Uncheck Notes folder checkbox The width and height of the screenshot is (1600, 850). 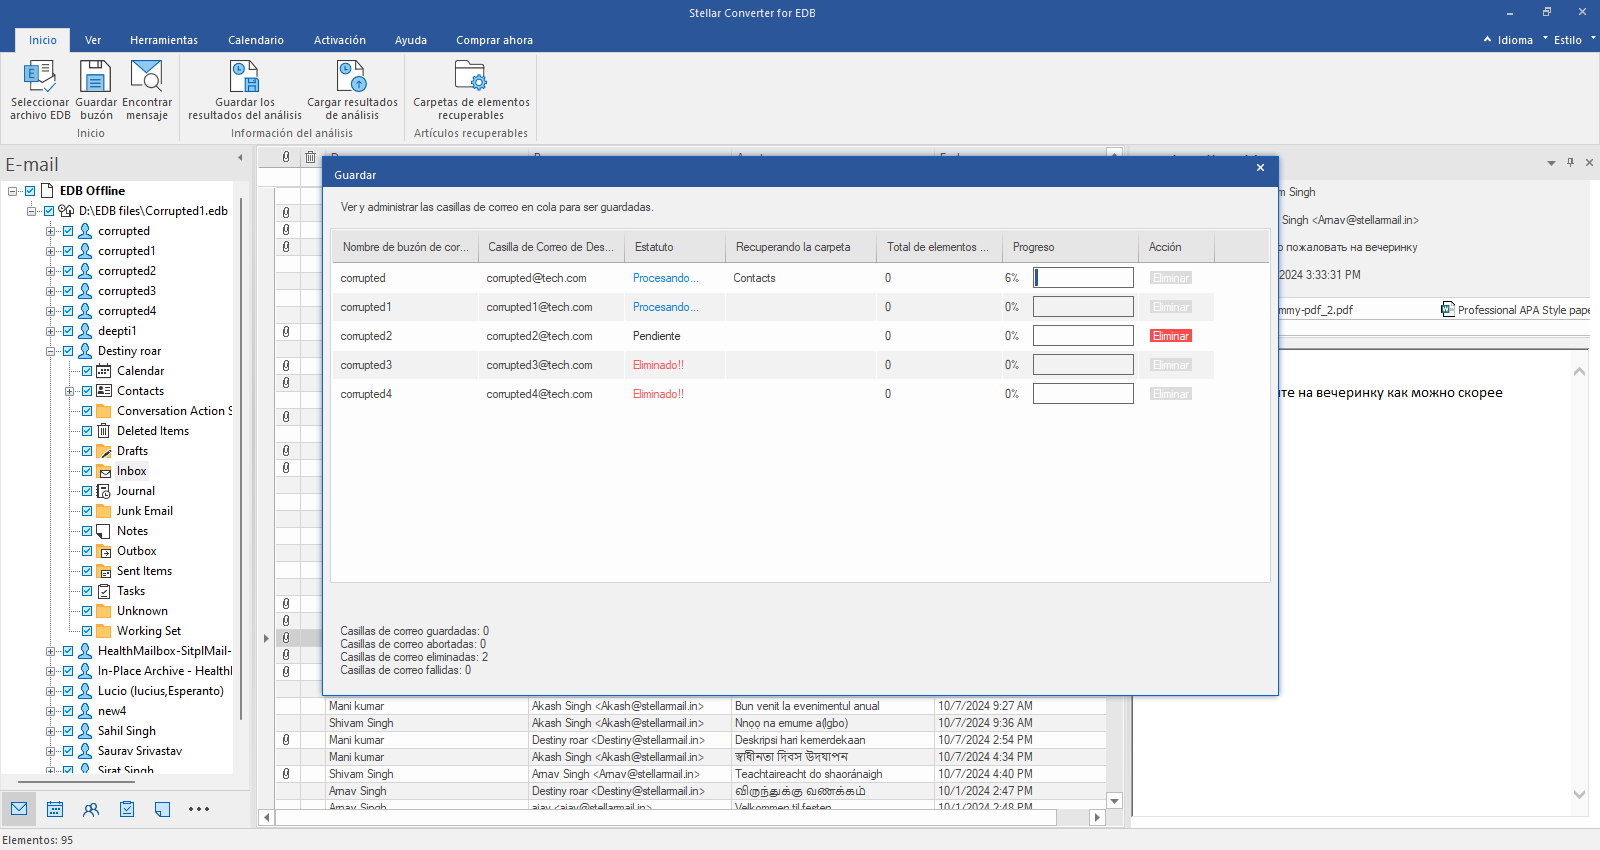pyautogui.click(x=87, y=531)
